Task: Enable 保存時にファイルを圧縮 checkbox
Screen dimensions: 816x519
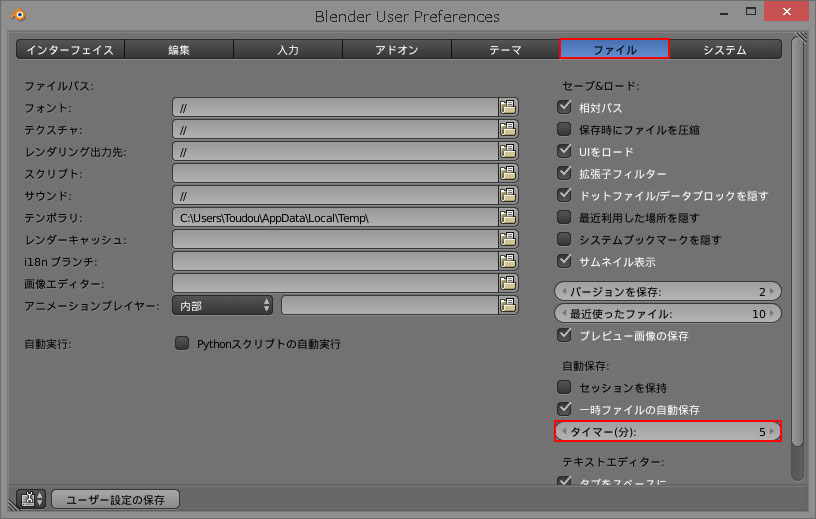Action: (x=564, y=129)
